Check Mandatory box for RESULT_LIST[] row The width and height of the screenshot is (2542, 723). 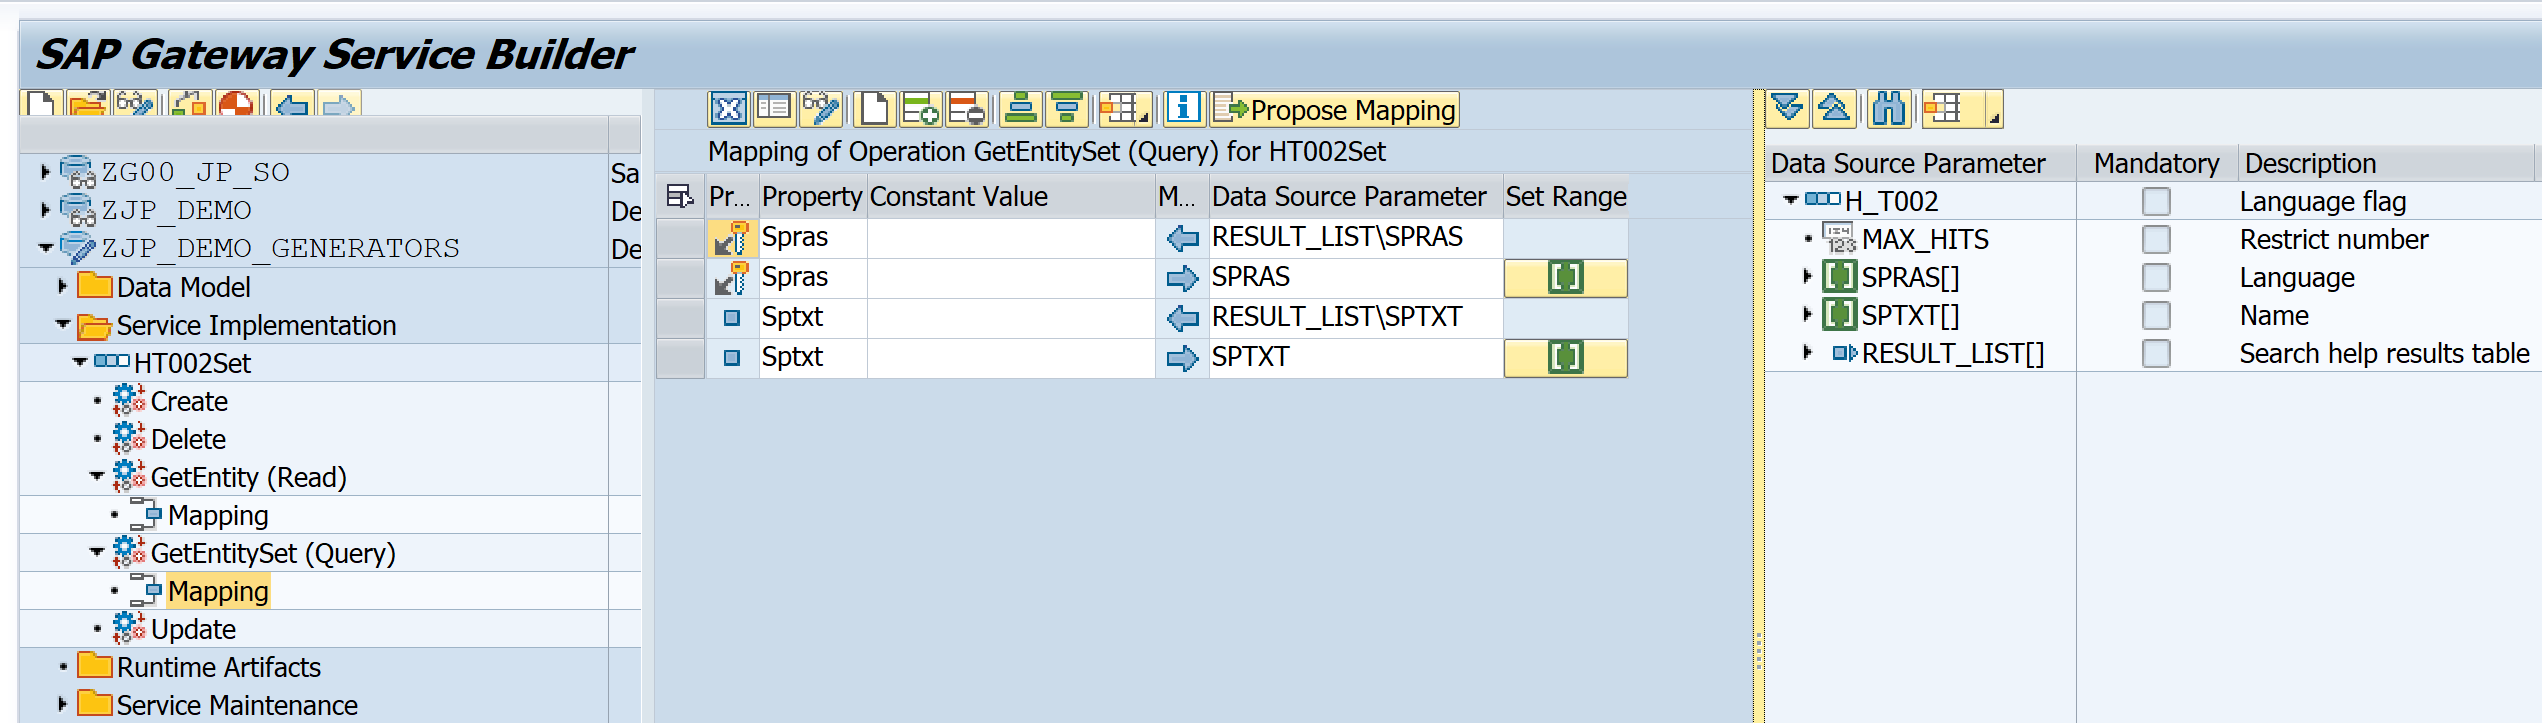[2156, 354]
